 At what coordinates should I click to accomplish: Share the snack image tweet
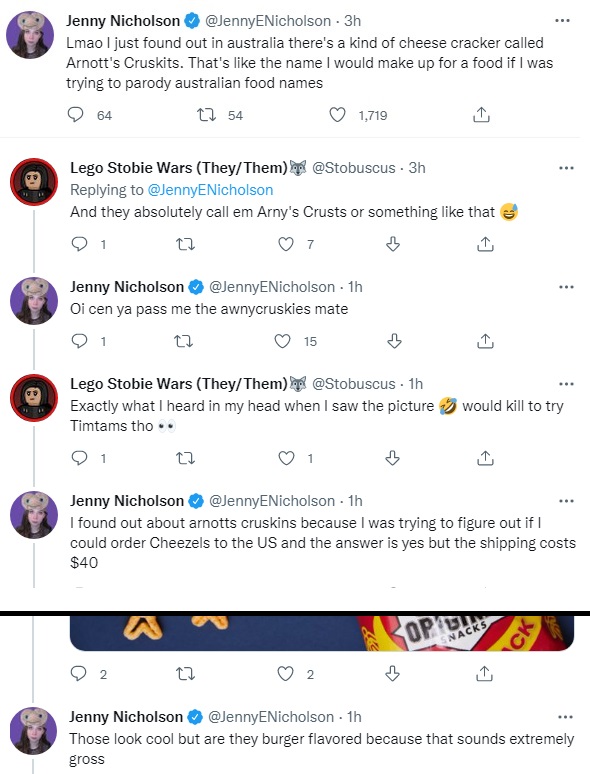click(485, 674)
